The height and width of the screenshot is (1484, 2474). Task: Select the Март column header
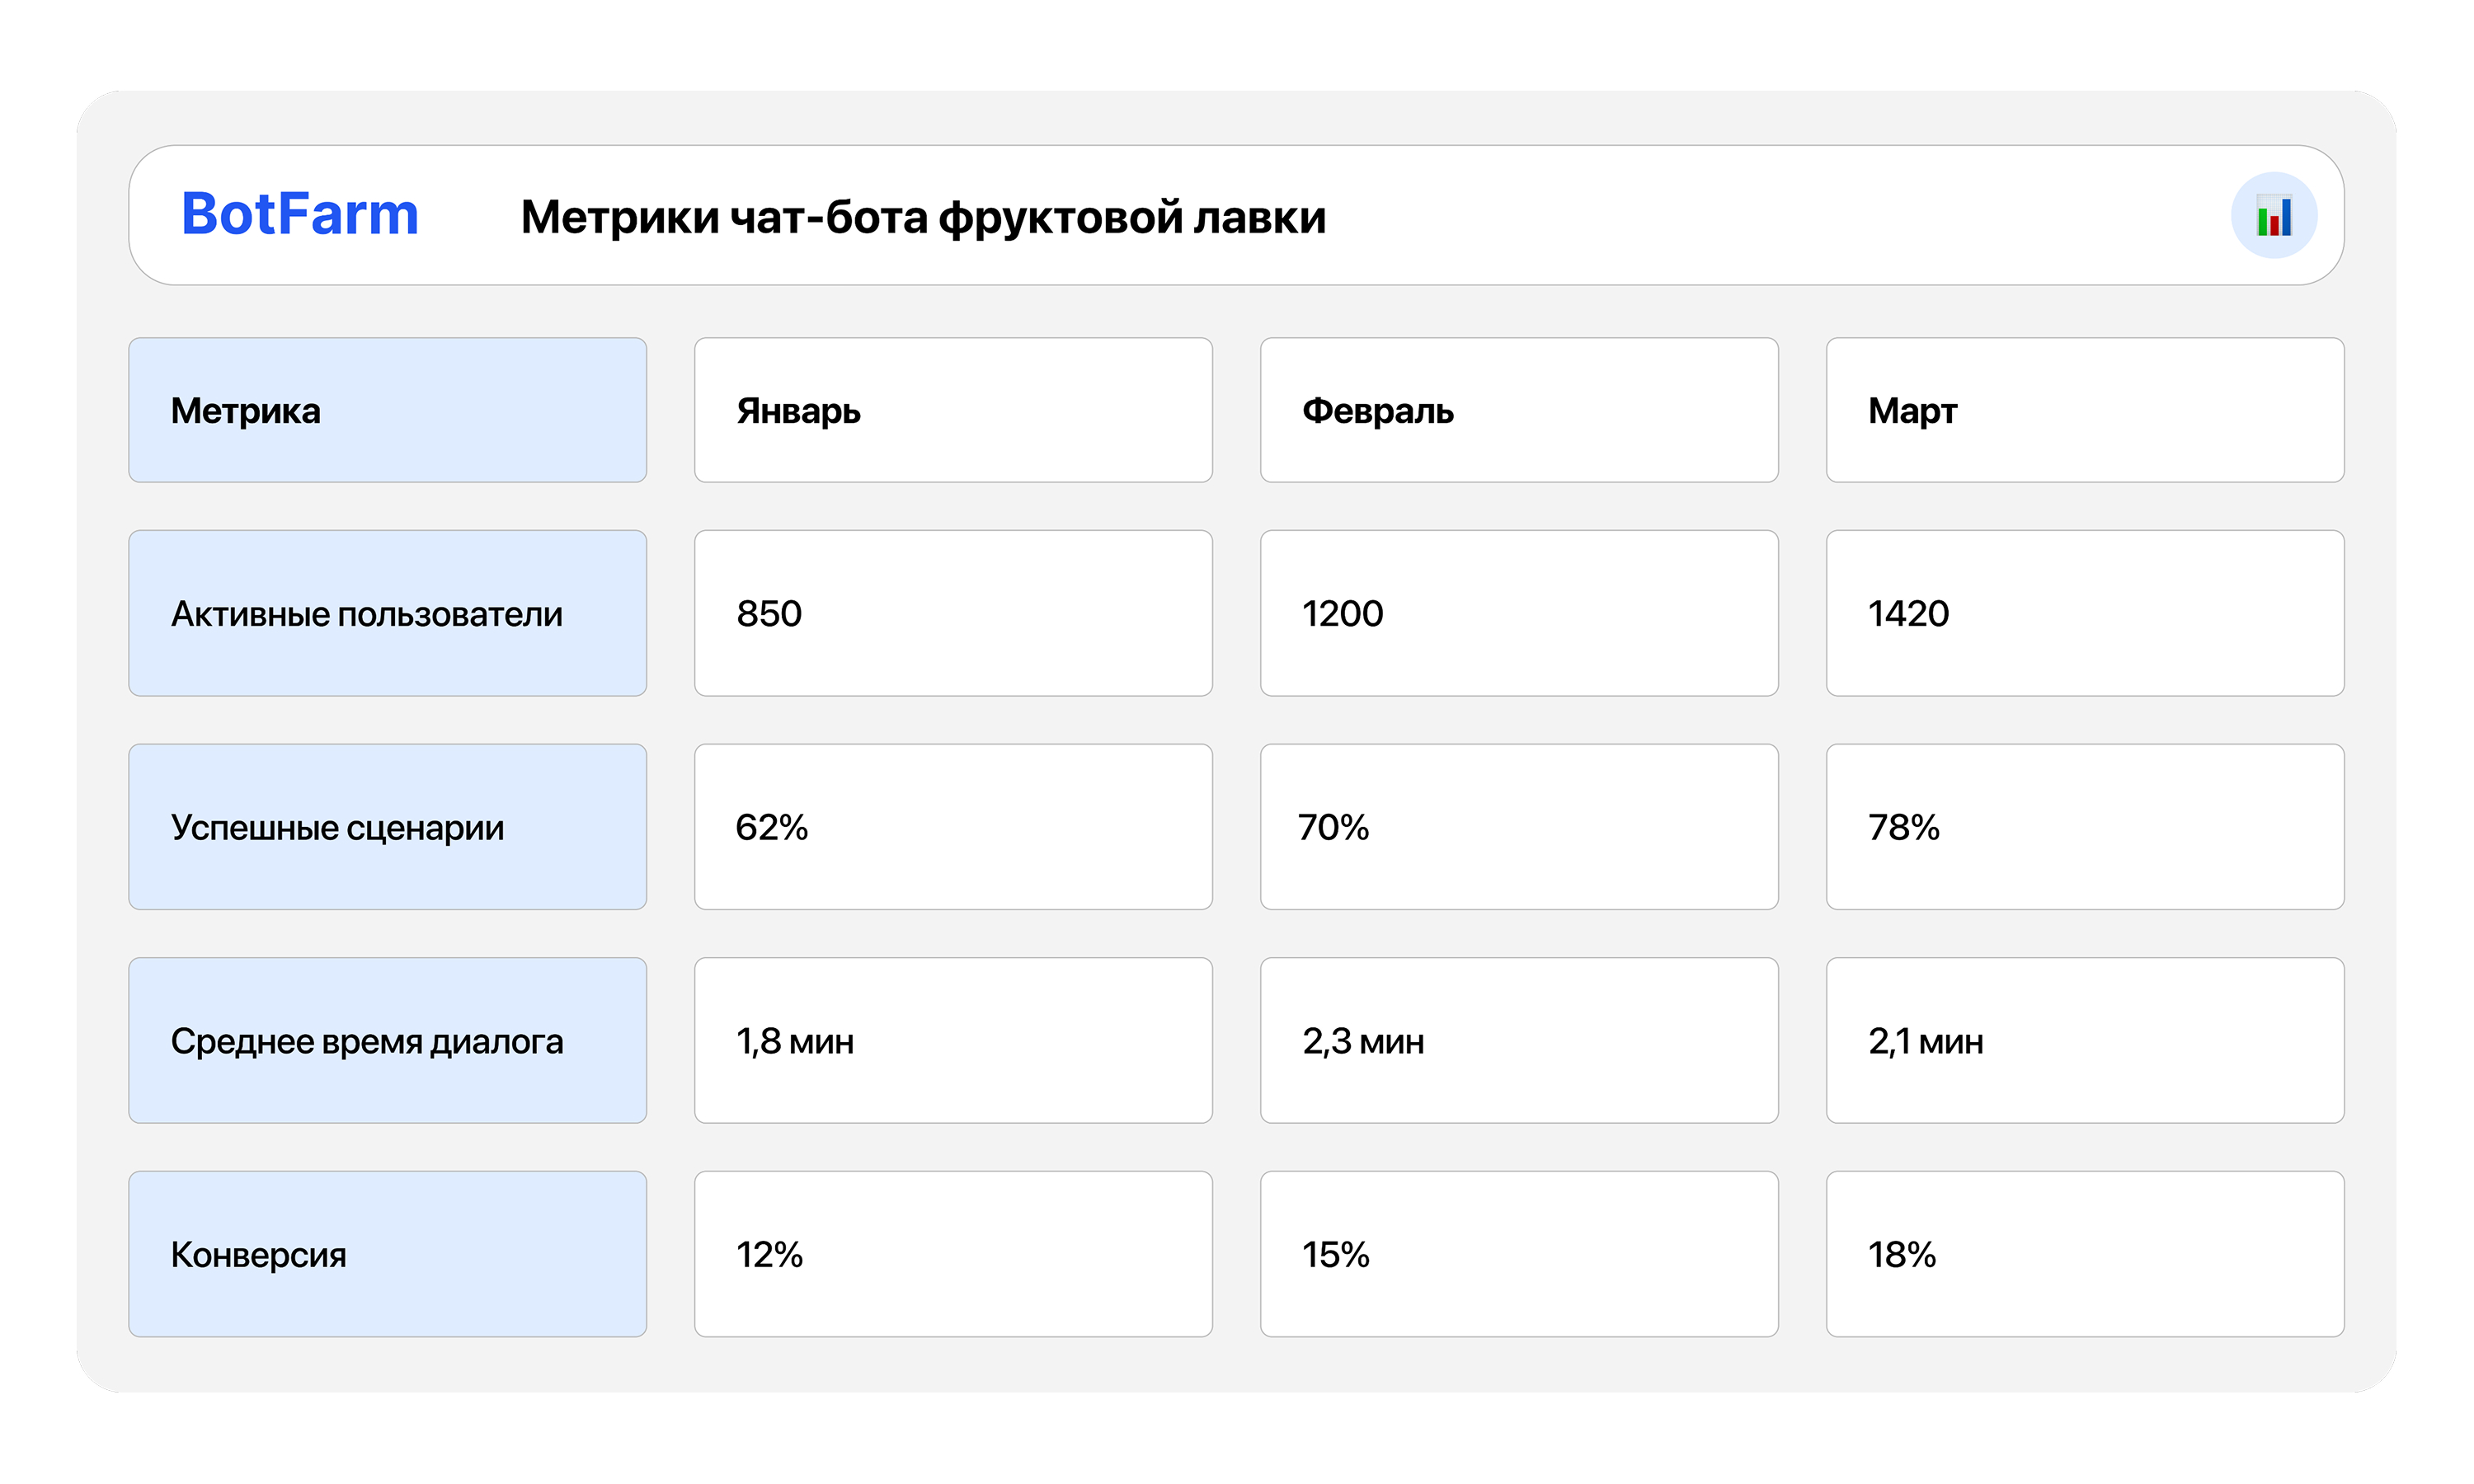point(2084,410)
